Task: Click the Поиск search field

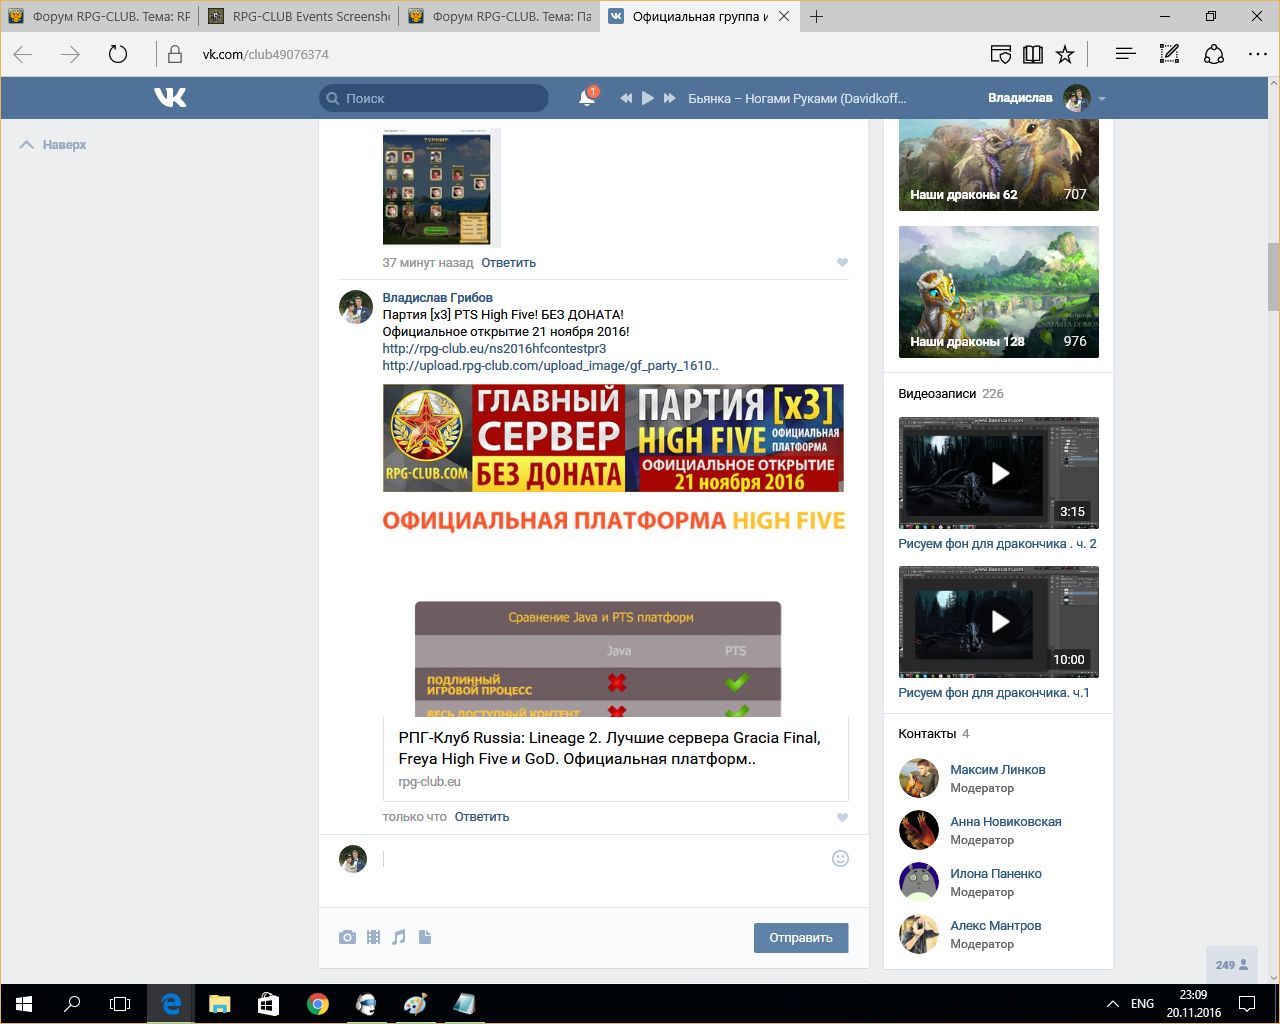Action: [434, 98]
